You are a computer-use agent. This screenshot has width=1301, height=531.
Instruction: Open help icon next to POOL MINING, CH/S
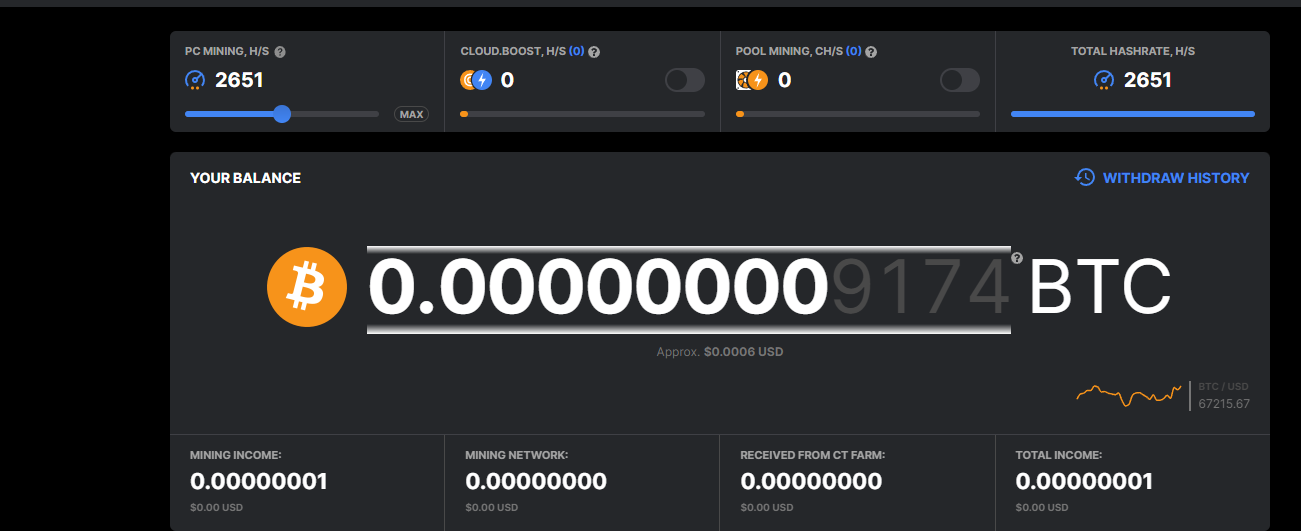click(871, 52)
